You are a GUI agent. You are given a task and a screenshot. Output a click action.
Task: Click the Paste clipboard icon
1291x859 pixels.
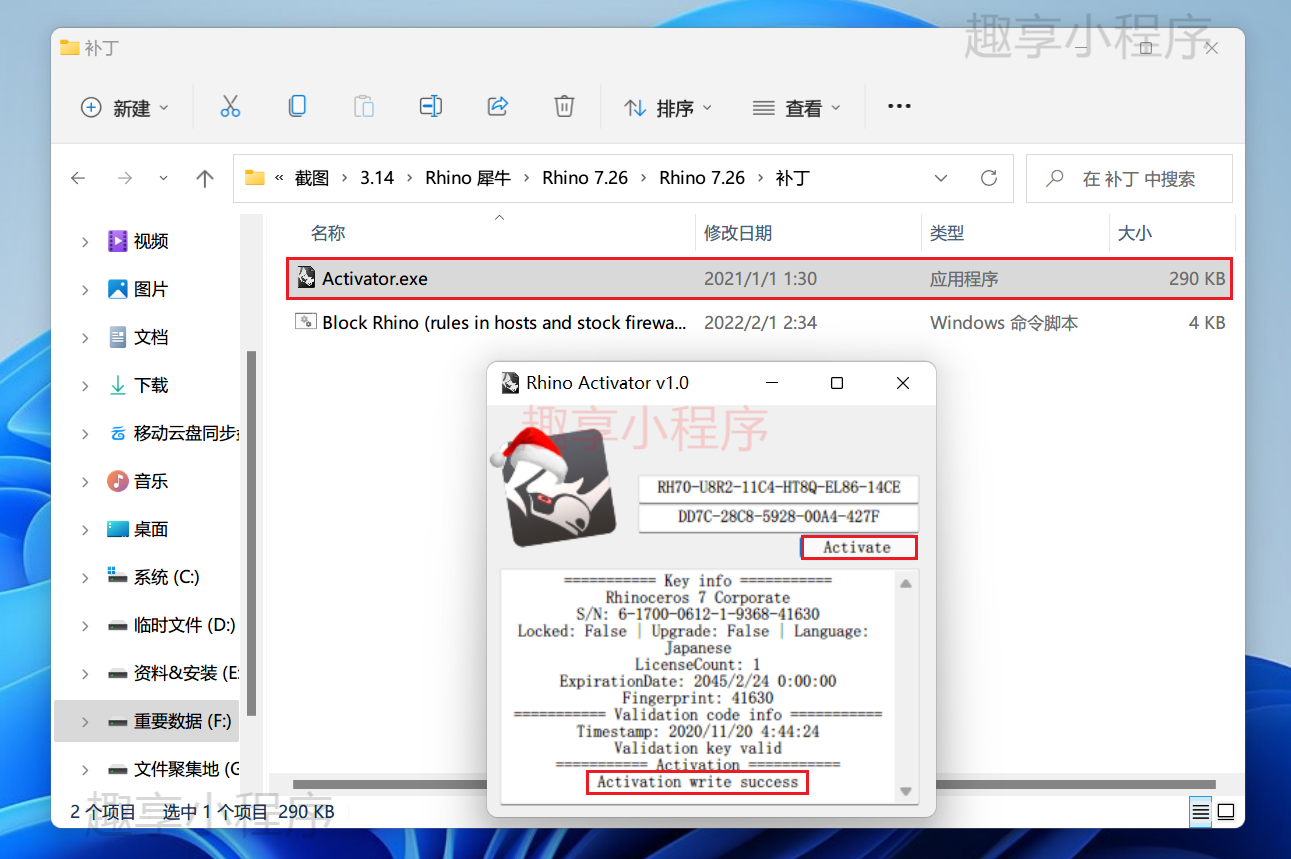(x=364, y=107)
